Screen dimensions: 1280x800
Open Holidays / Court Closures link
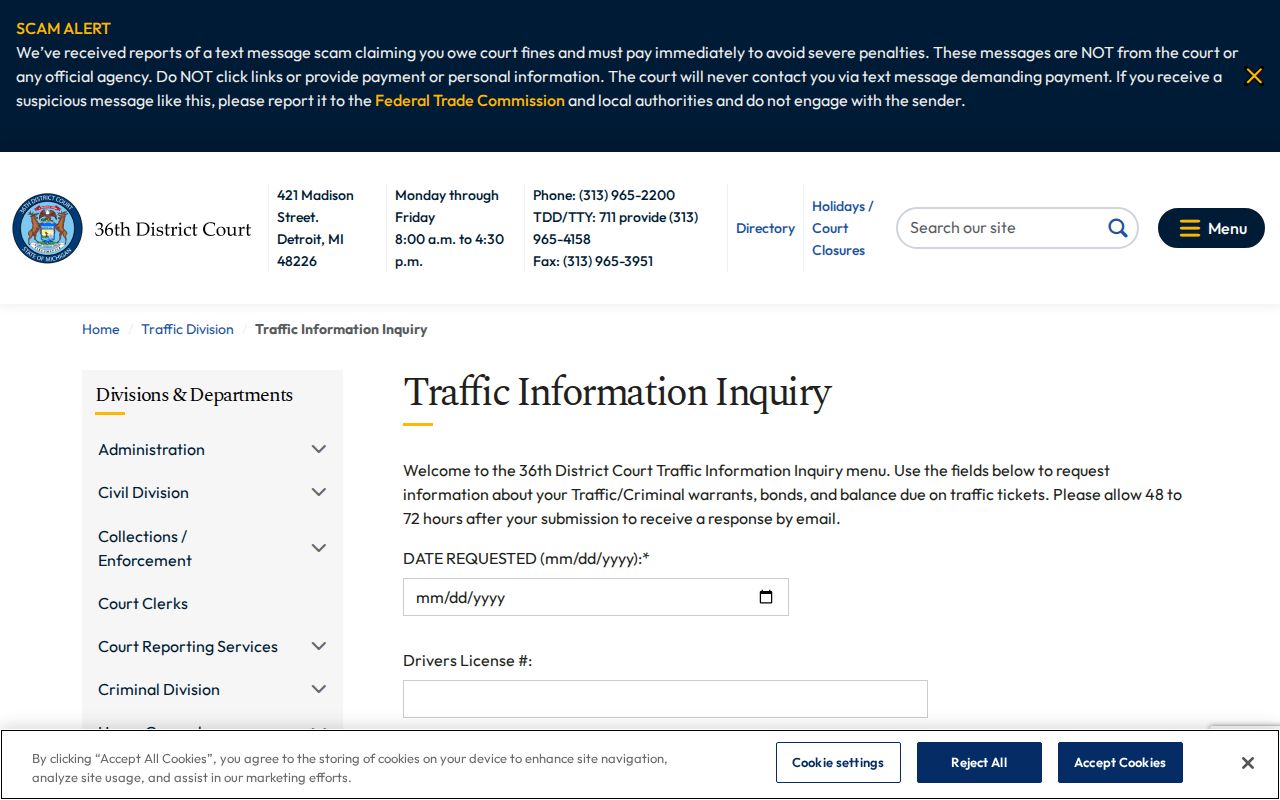tap(842, 228)
